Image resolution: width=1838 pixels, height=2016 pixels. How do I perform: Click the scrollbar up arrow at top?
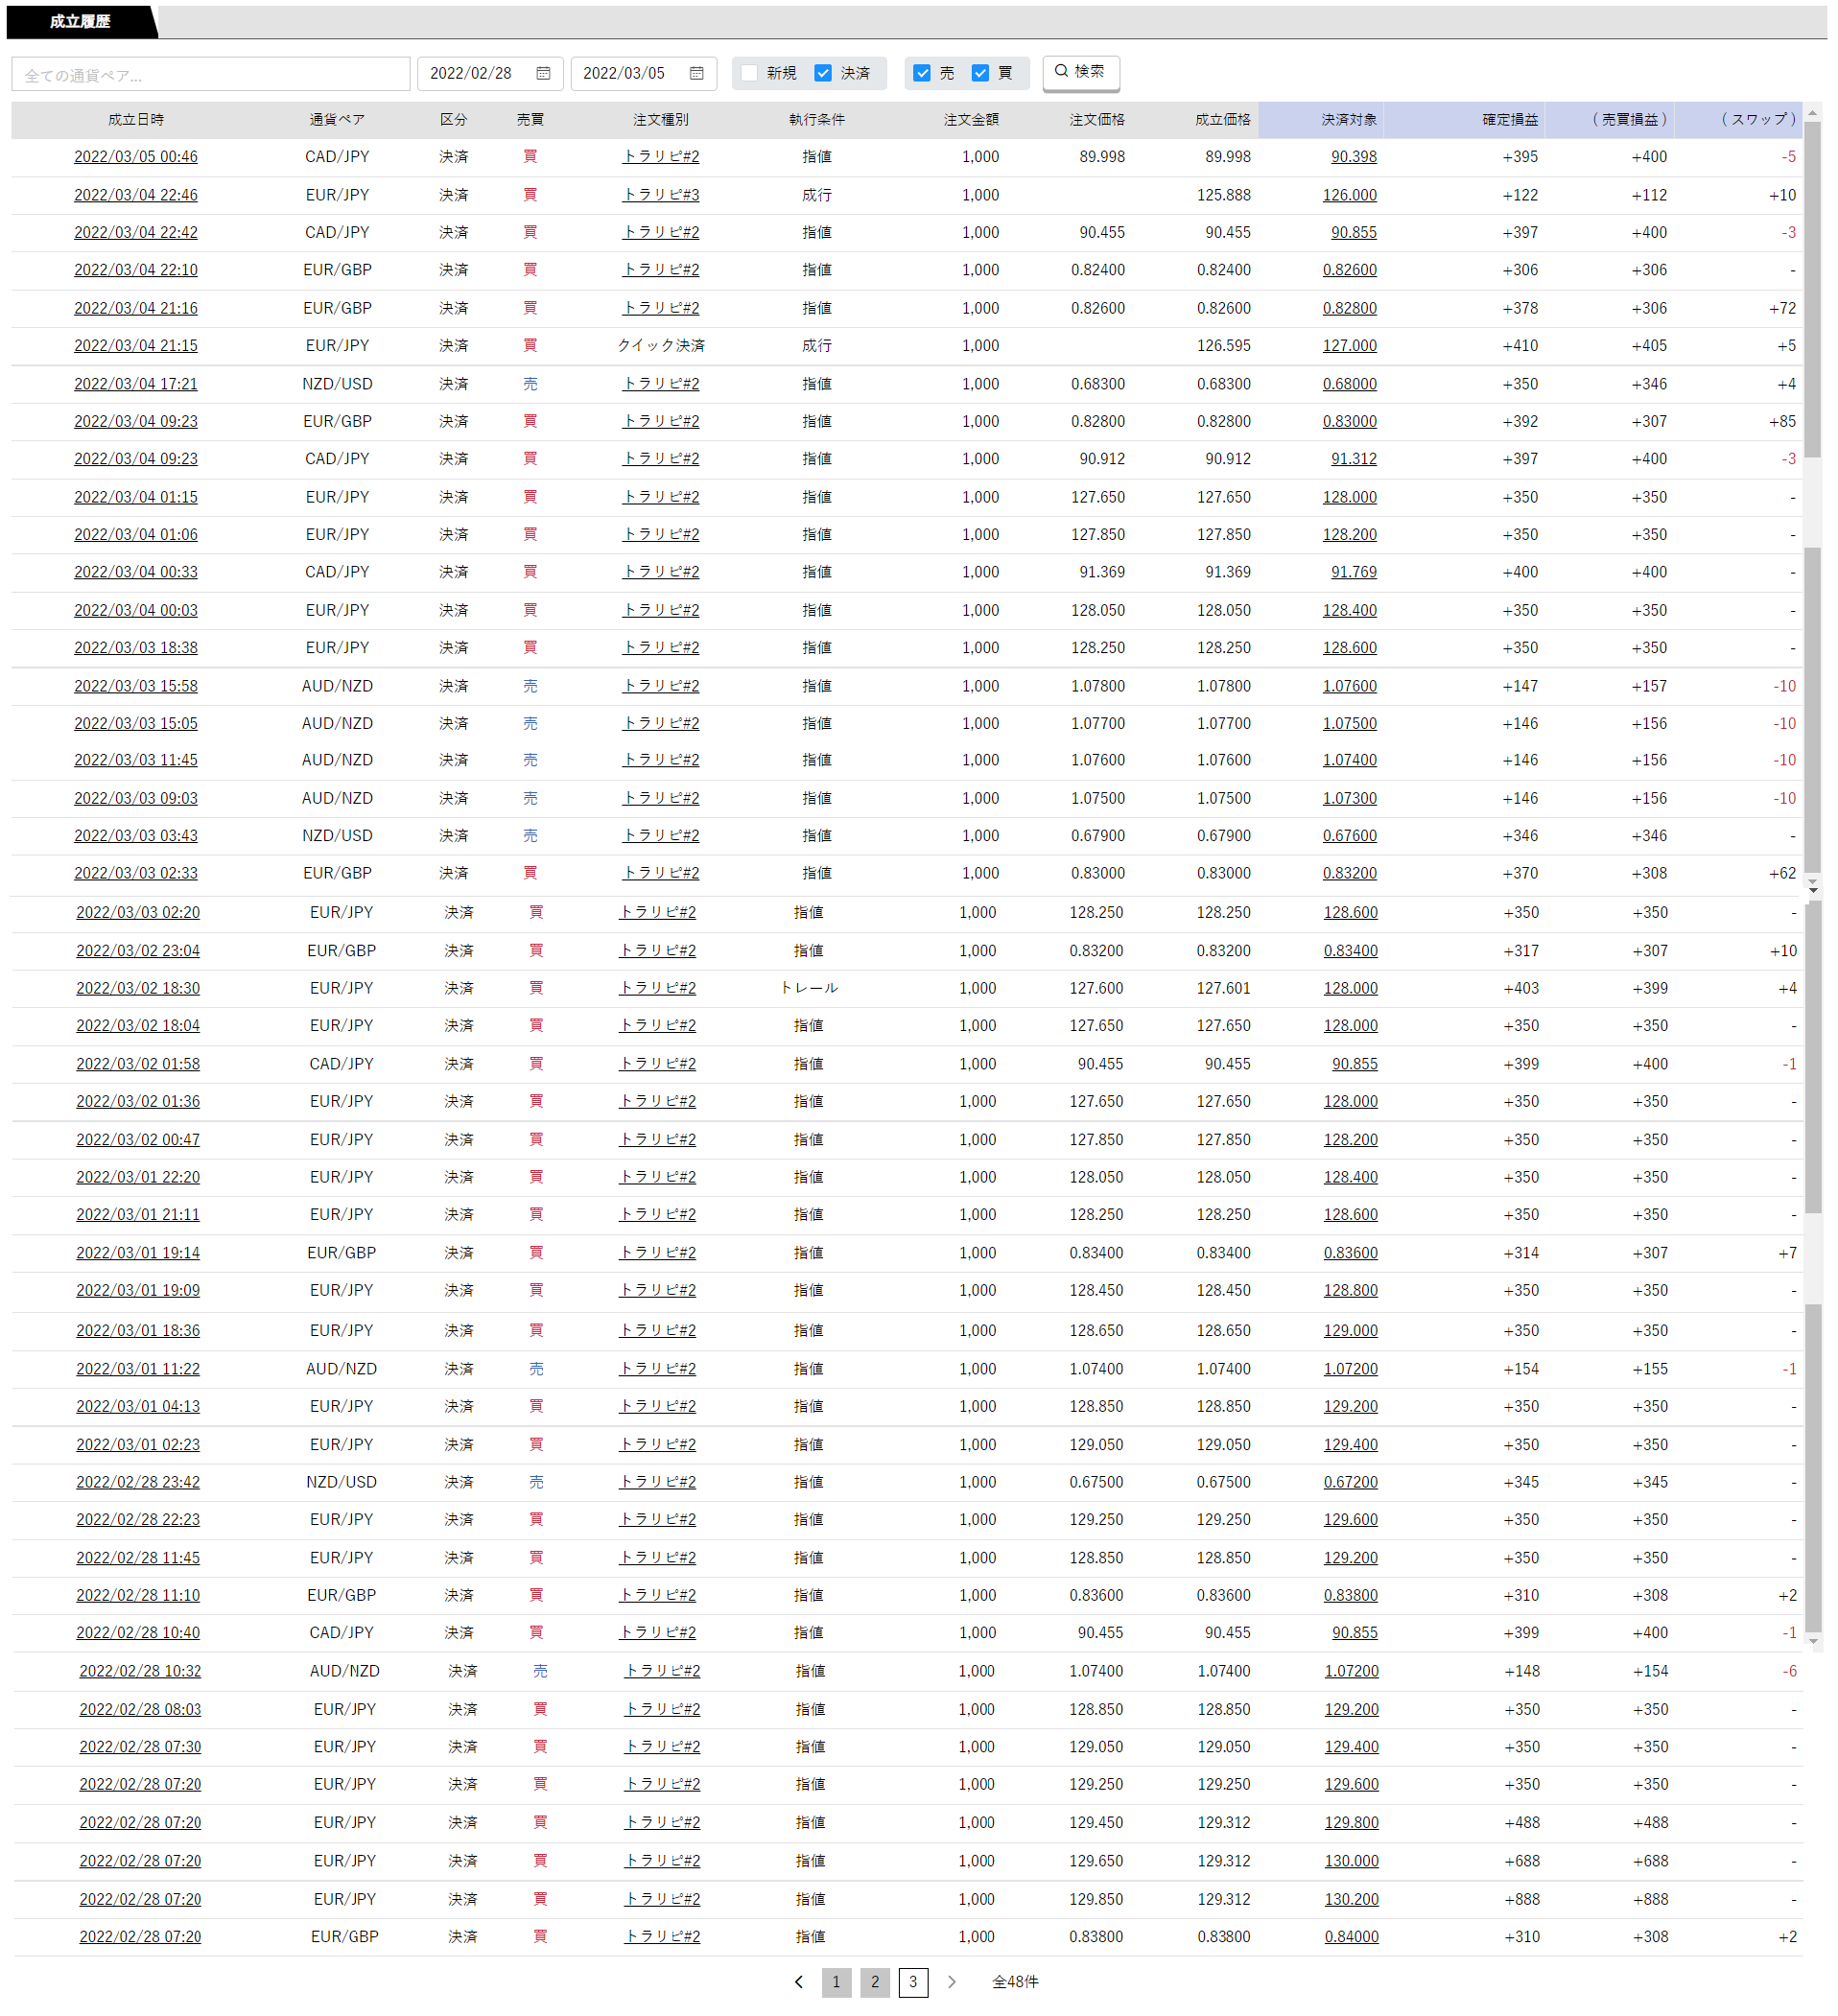tap(1813, 113)
